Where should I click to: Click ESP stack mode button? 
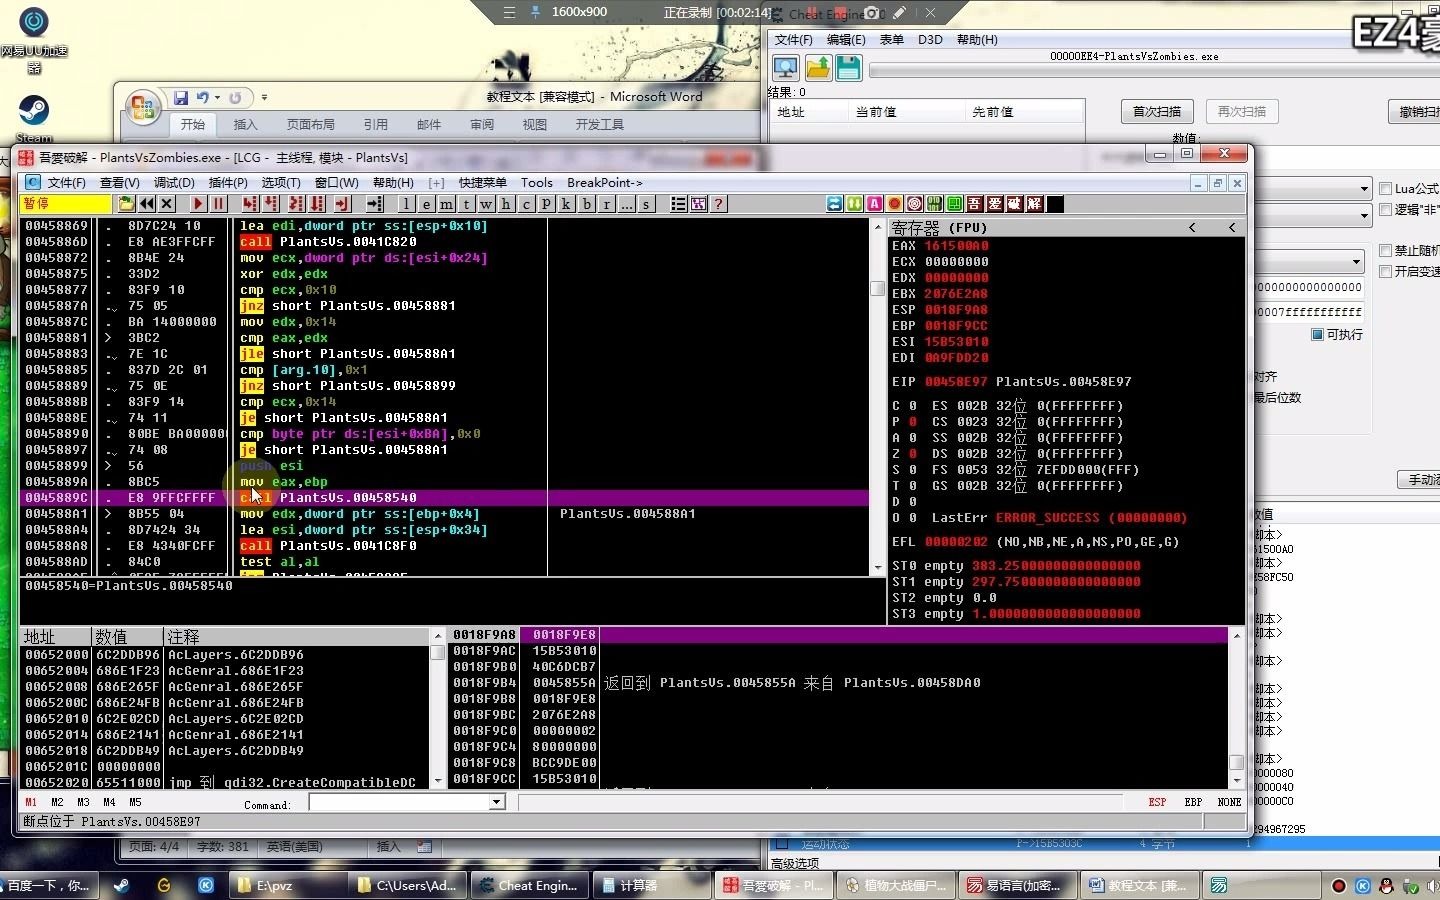point(1157,802)
